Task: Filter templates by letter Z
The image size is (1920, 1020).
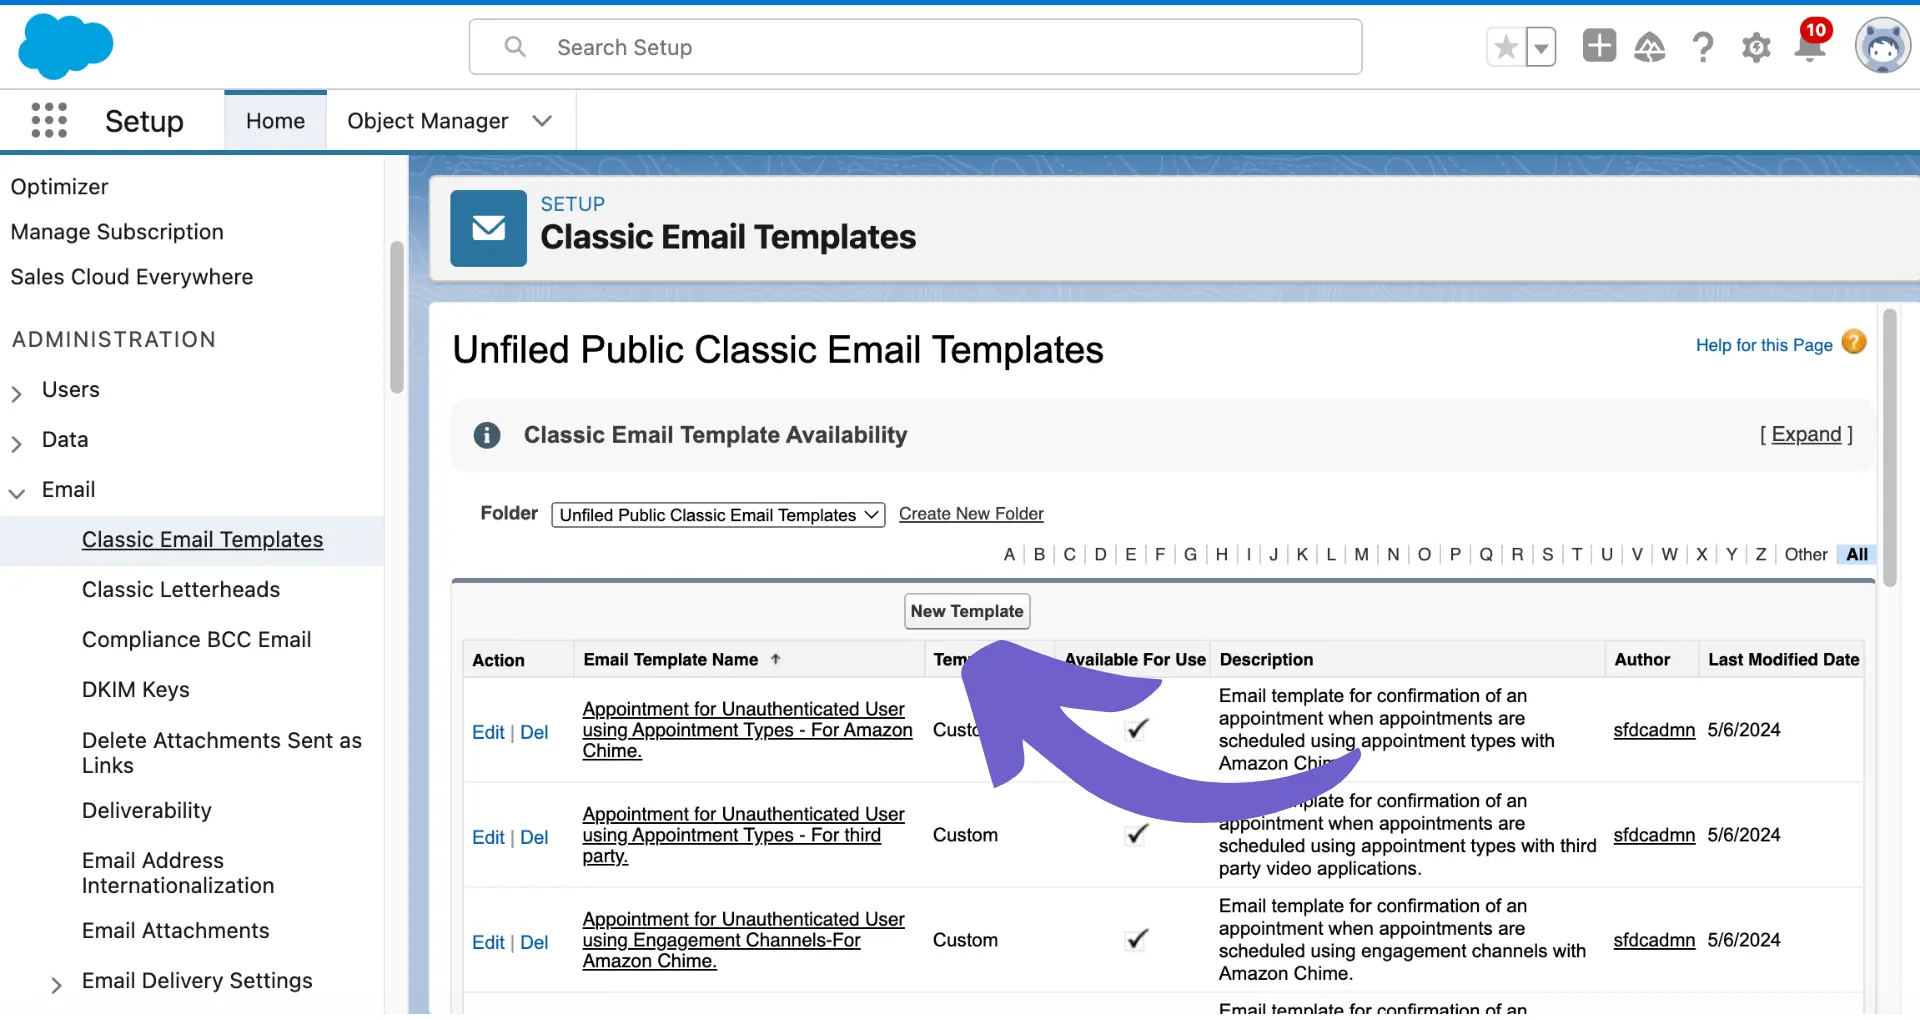Action: pyautogui.click(x=1760, y=555)
